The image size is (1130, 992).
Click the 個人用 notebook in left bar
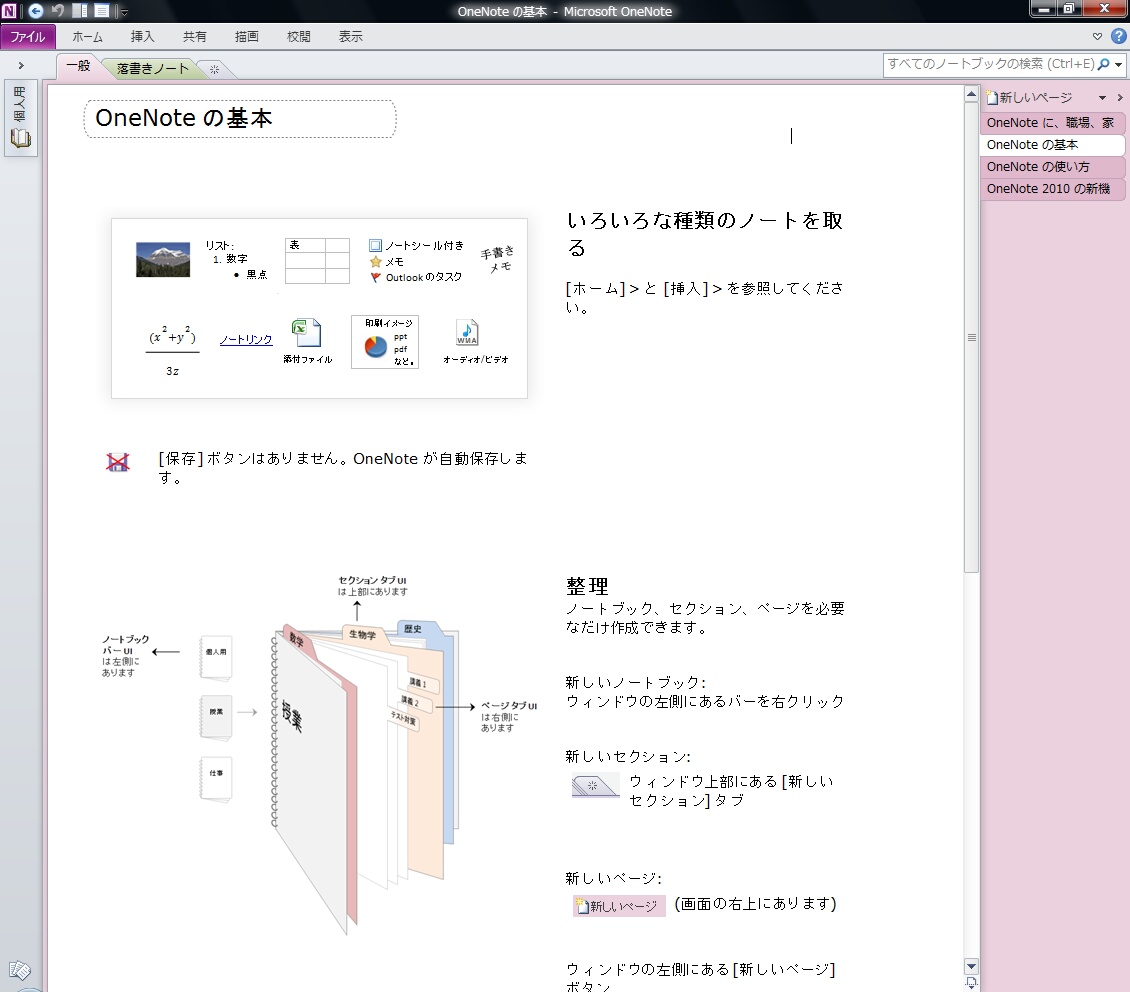click(x=20, y=117)
